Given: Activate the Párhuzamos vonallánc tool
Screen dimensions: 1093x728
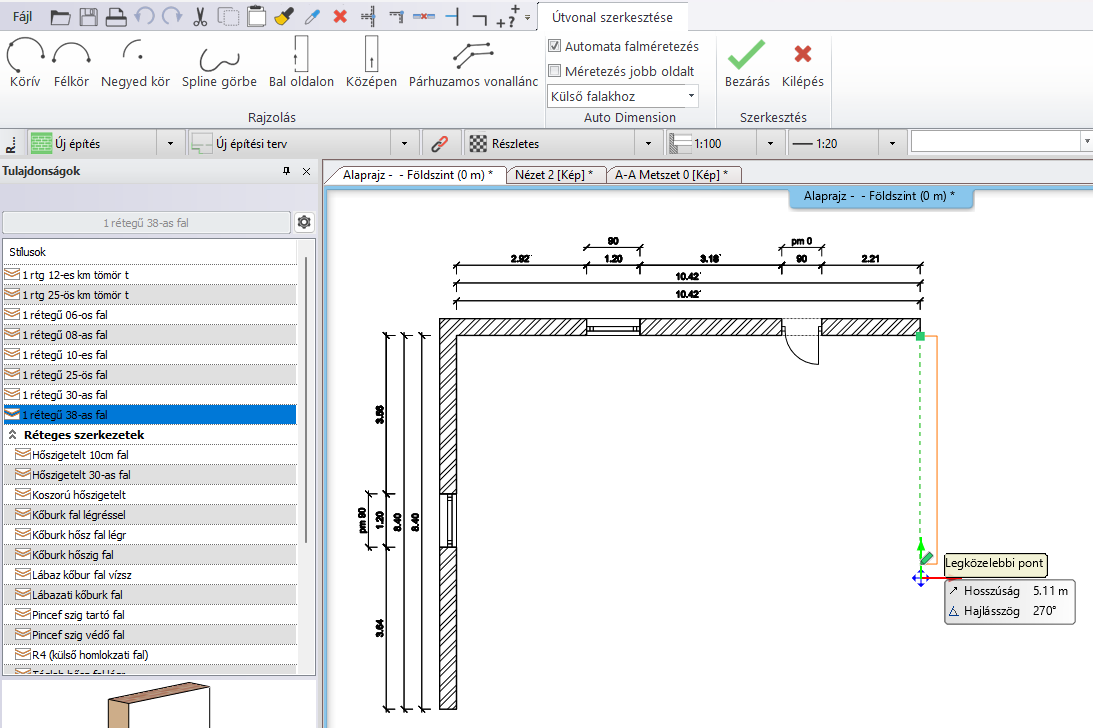Looking at the screenshot, I should 473,61.
